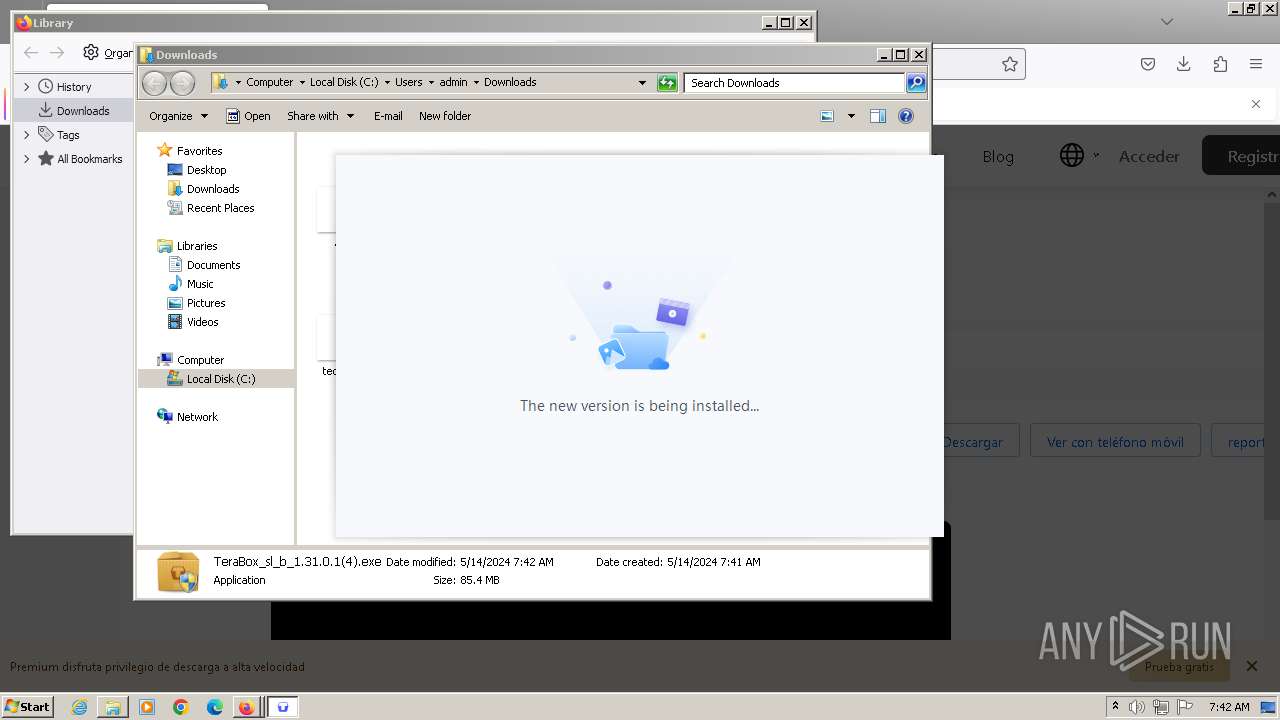The width and height of the screenshot is (1280, 720).
Task: Open Firefox list all tabs chevron
Action: (1166, 22)
